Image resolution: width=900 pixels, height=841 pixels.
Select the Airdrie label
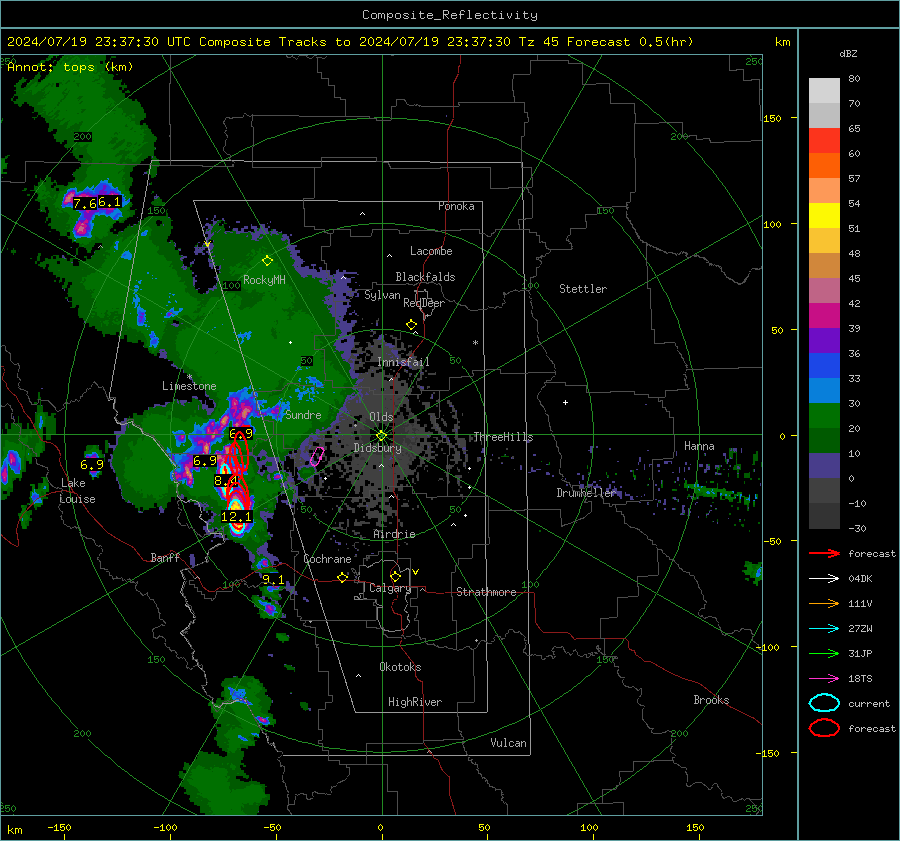pos(394,534)
